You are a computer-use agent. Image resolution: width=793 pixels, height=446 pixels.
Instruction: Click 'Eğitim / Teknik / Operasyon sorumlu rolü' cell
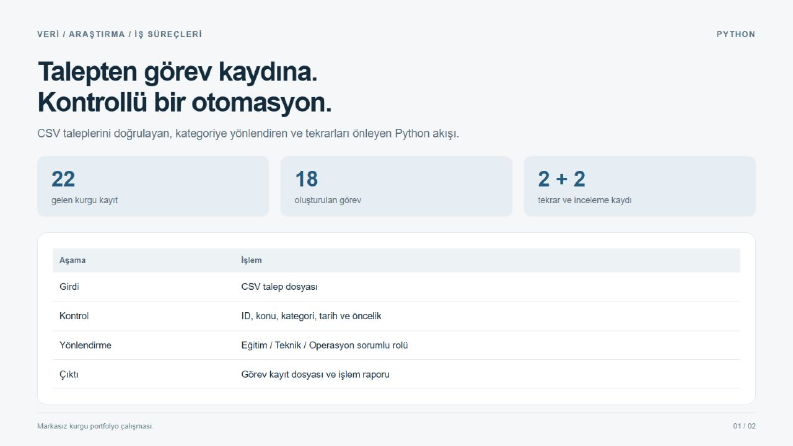tap(325, 345)
